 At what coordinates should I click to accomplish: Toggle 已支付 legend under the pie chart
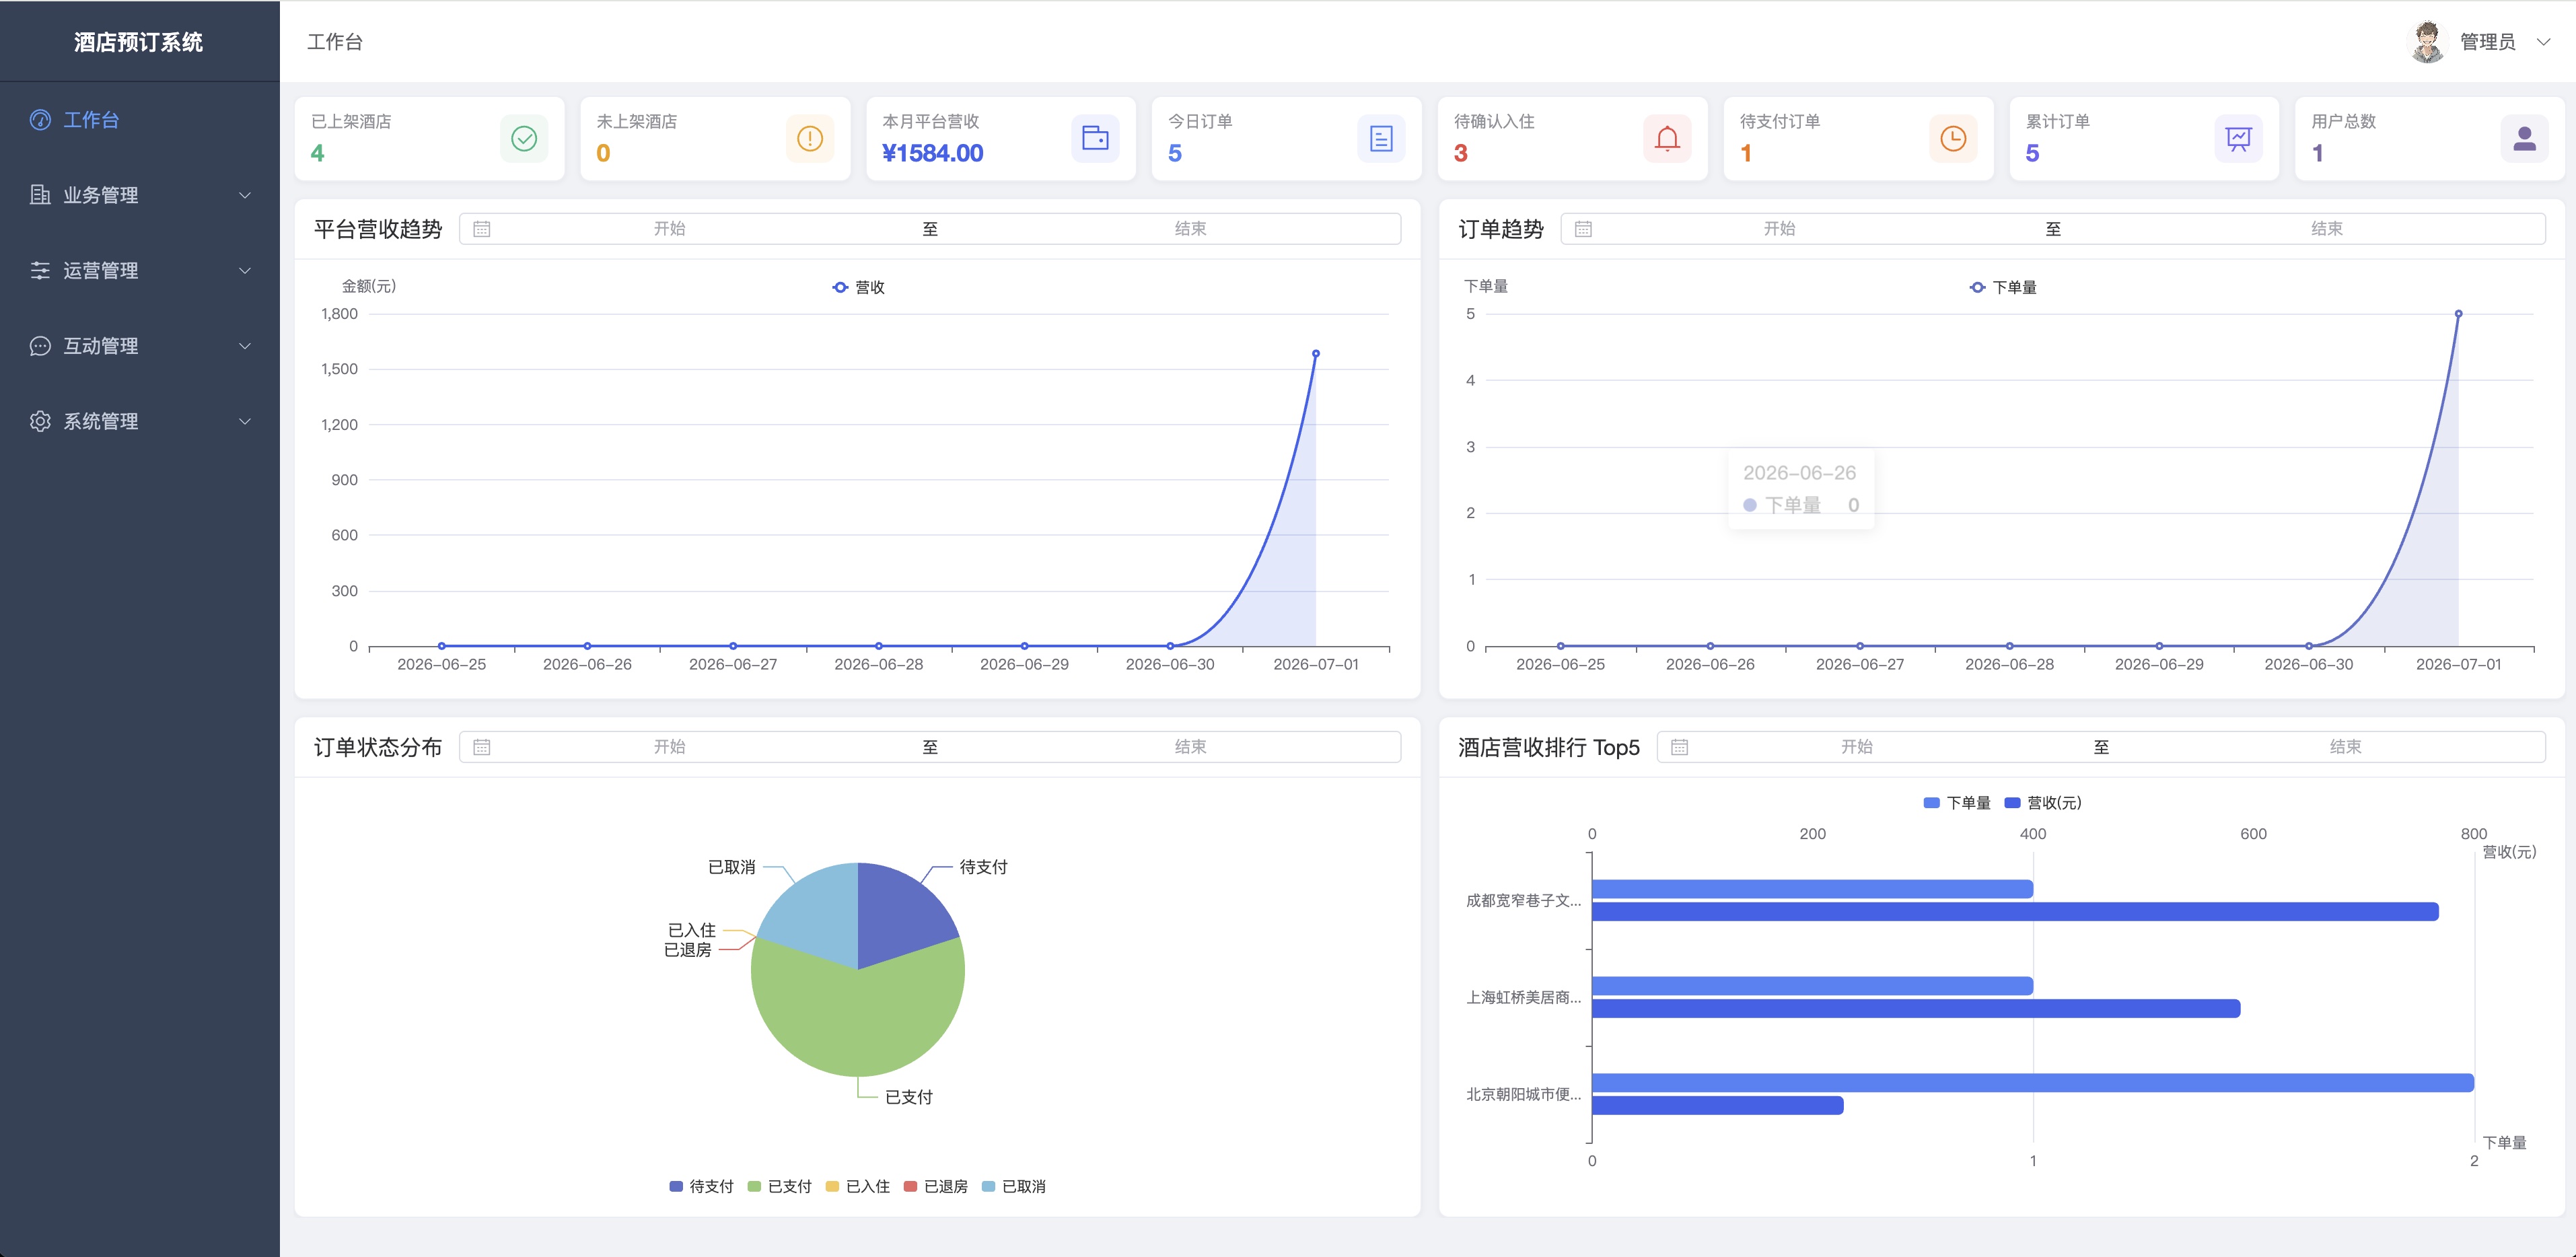pyautogui.click(x=779, y=1186)
